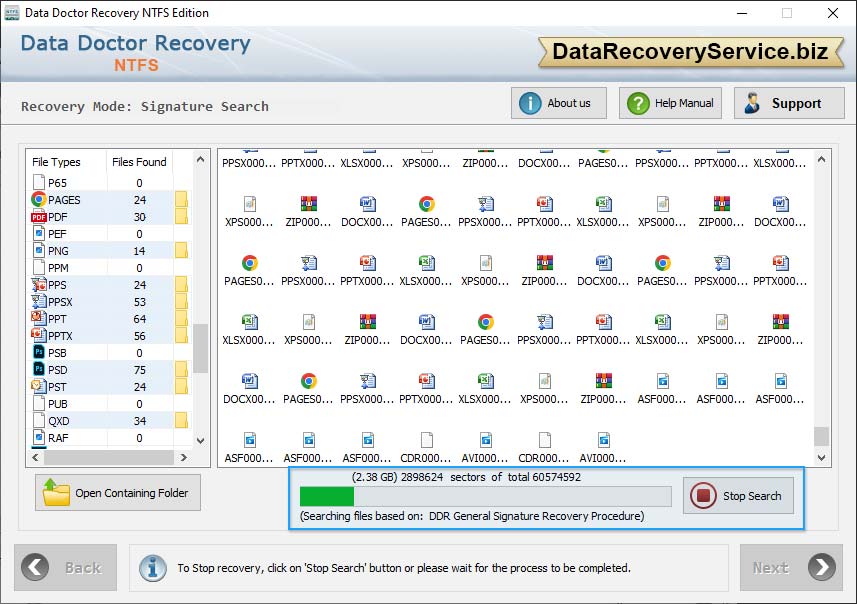Click the Support button

(789, 103)
